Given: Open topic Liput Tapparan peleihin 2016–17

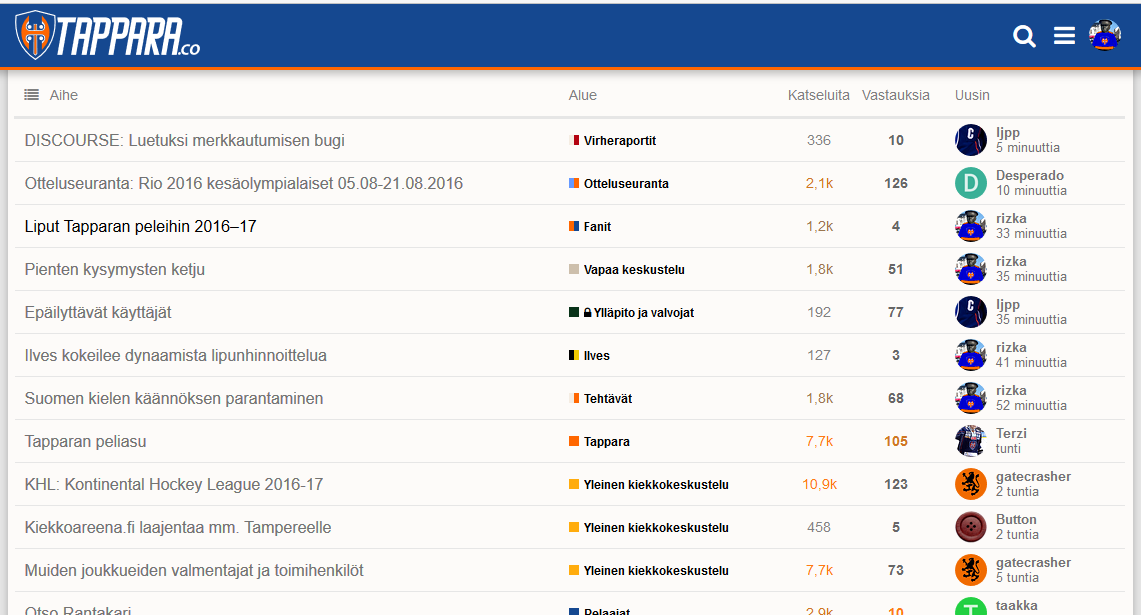Looking at the screenshot, I should [x=140, y=227].
